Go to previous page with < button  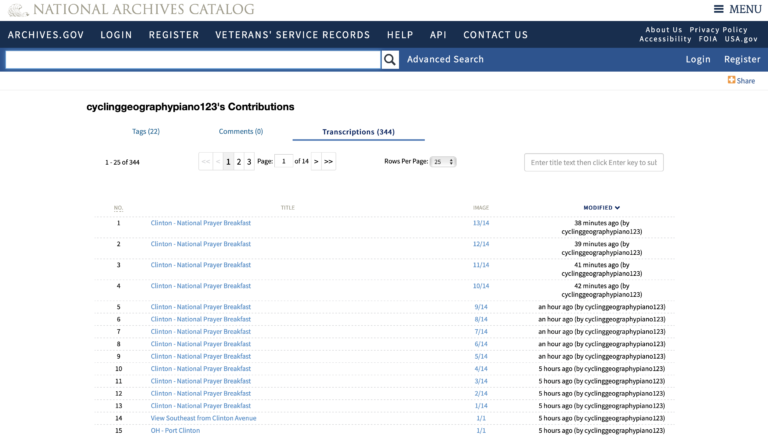pyautogui.click(x=218, y=161)
